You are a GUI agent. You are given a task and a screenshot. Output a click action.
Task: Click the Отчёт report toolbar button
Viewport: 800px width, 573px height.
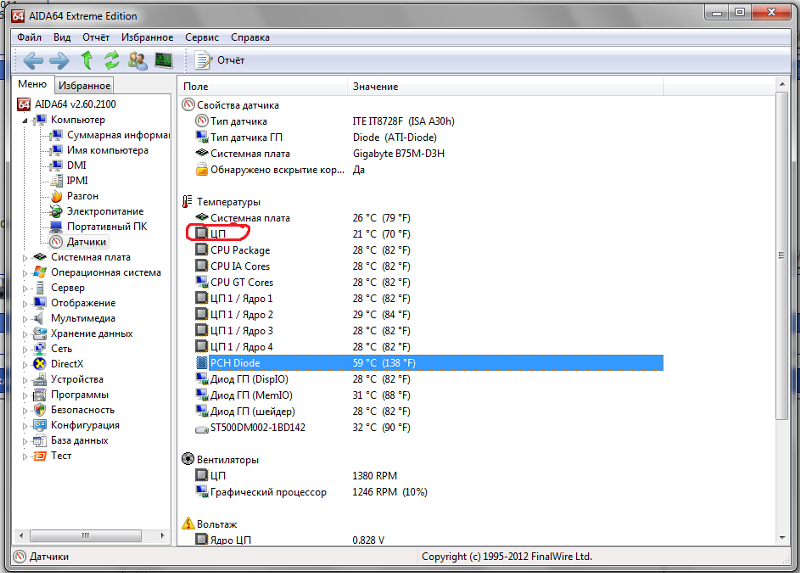point(220,60)
